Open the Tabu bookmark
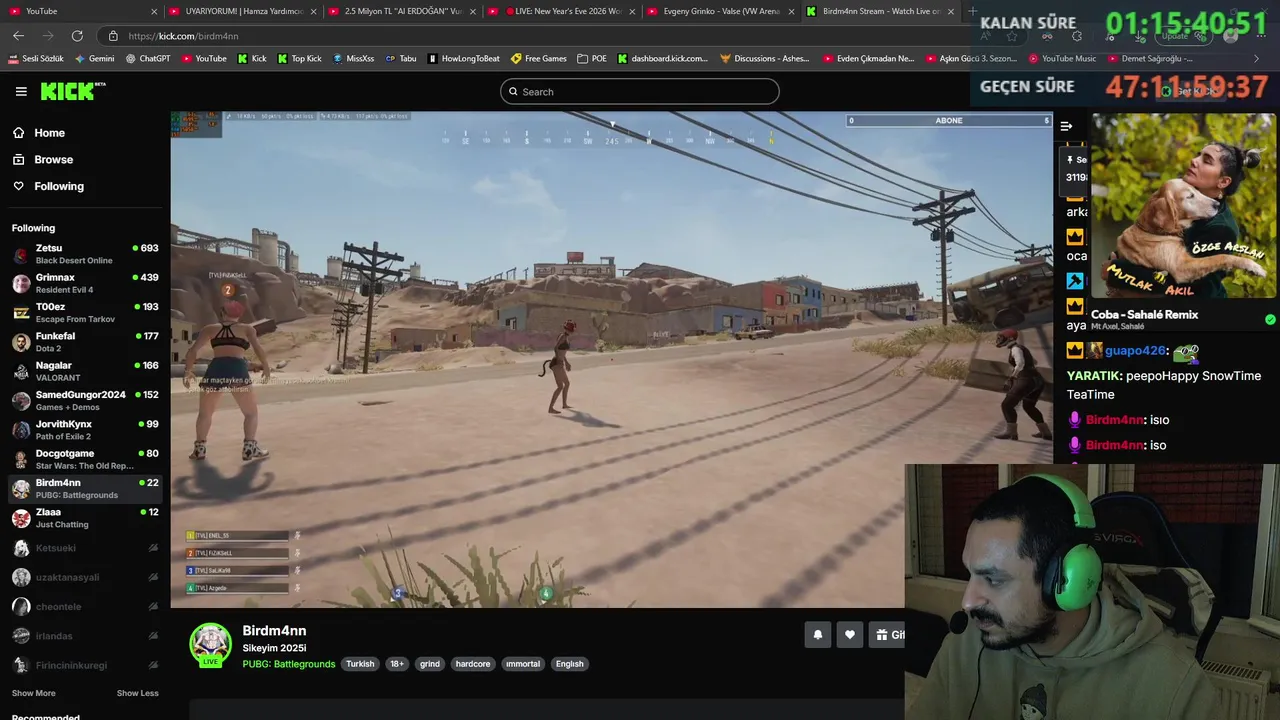 pyautogui.click(x=400, y=59)
